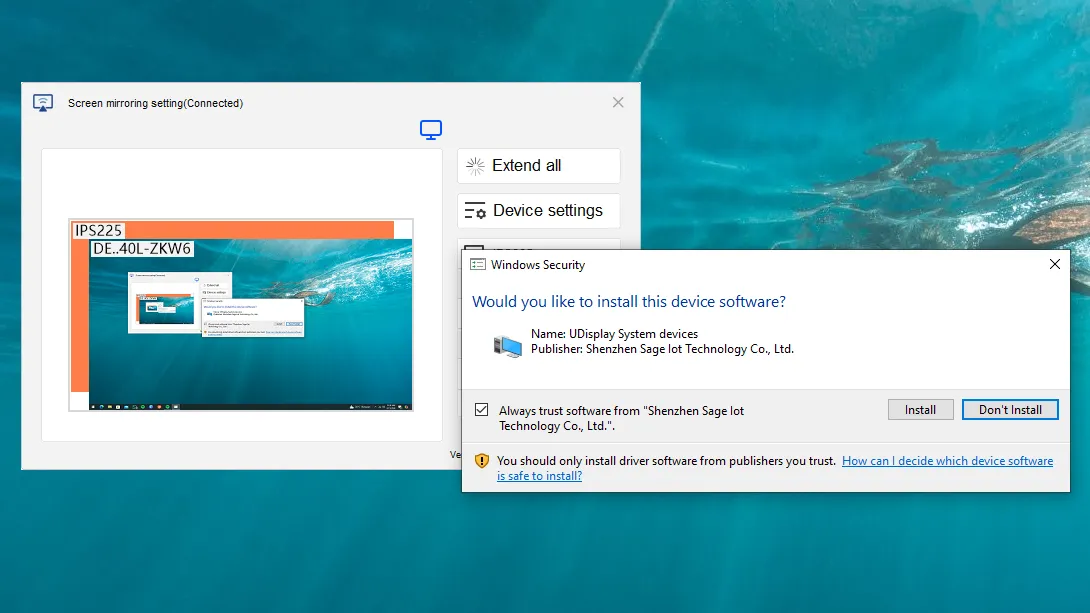The image size is (1090, 613).
Task: Close the Windows Security dialog
Action: click(1054, 265)
